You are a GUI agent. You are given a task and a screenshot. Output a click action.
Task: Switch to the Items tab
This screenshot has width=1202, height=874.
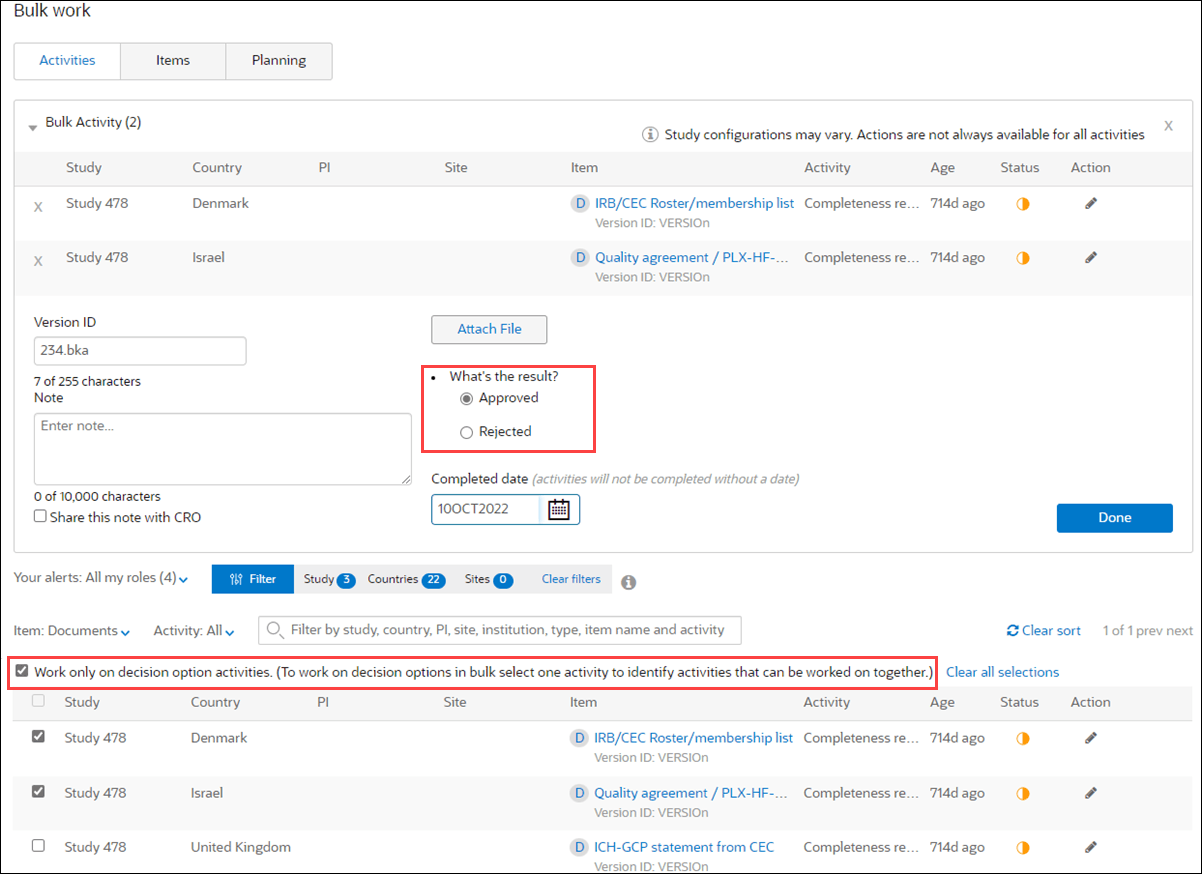(172, 61)
